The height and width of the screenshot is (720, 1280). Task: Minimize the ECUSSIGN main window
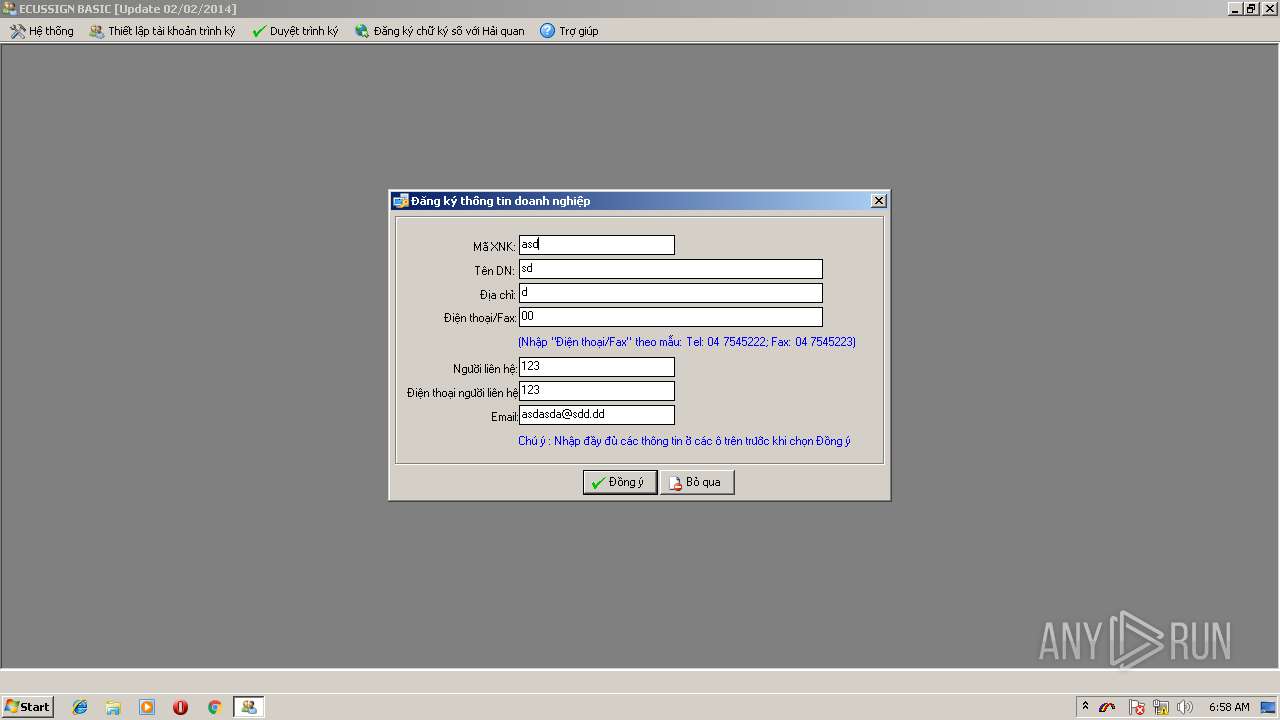click(x=1236, y=8)
